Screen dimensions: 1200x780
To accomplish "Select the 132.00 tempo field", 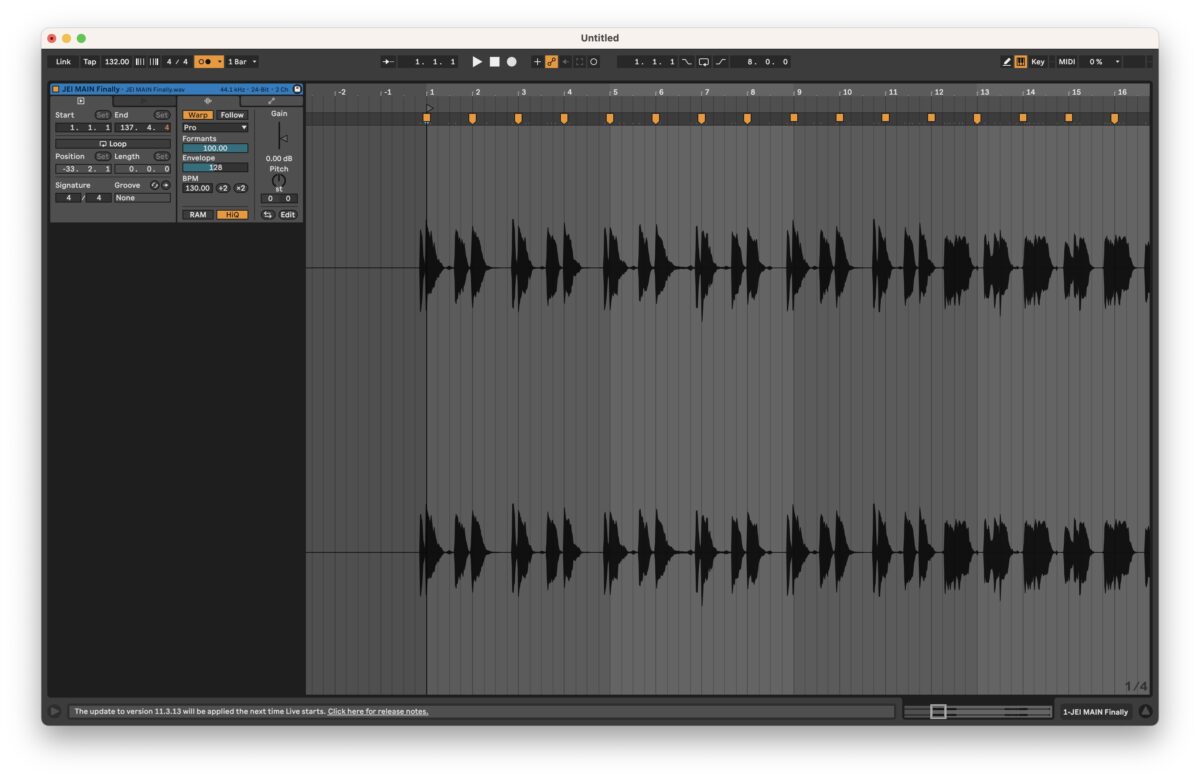I will pyautogui.click(x=117, y=62).
